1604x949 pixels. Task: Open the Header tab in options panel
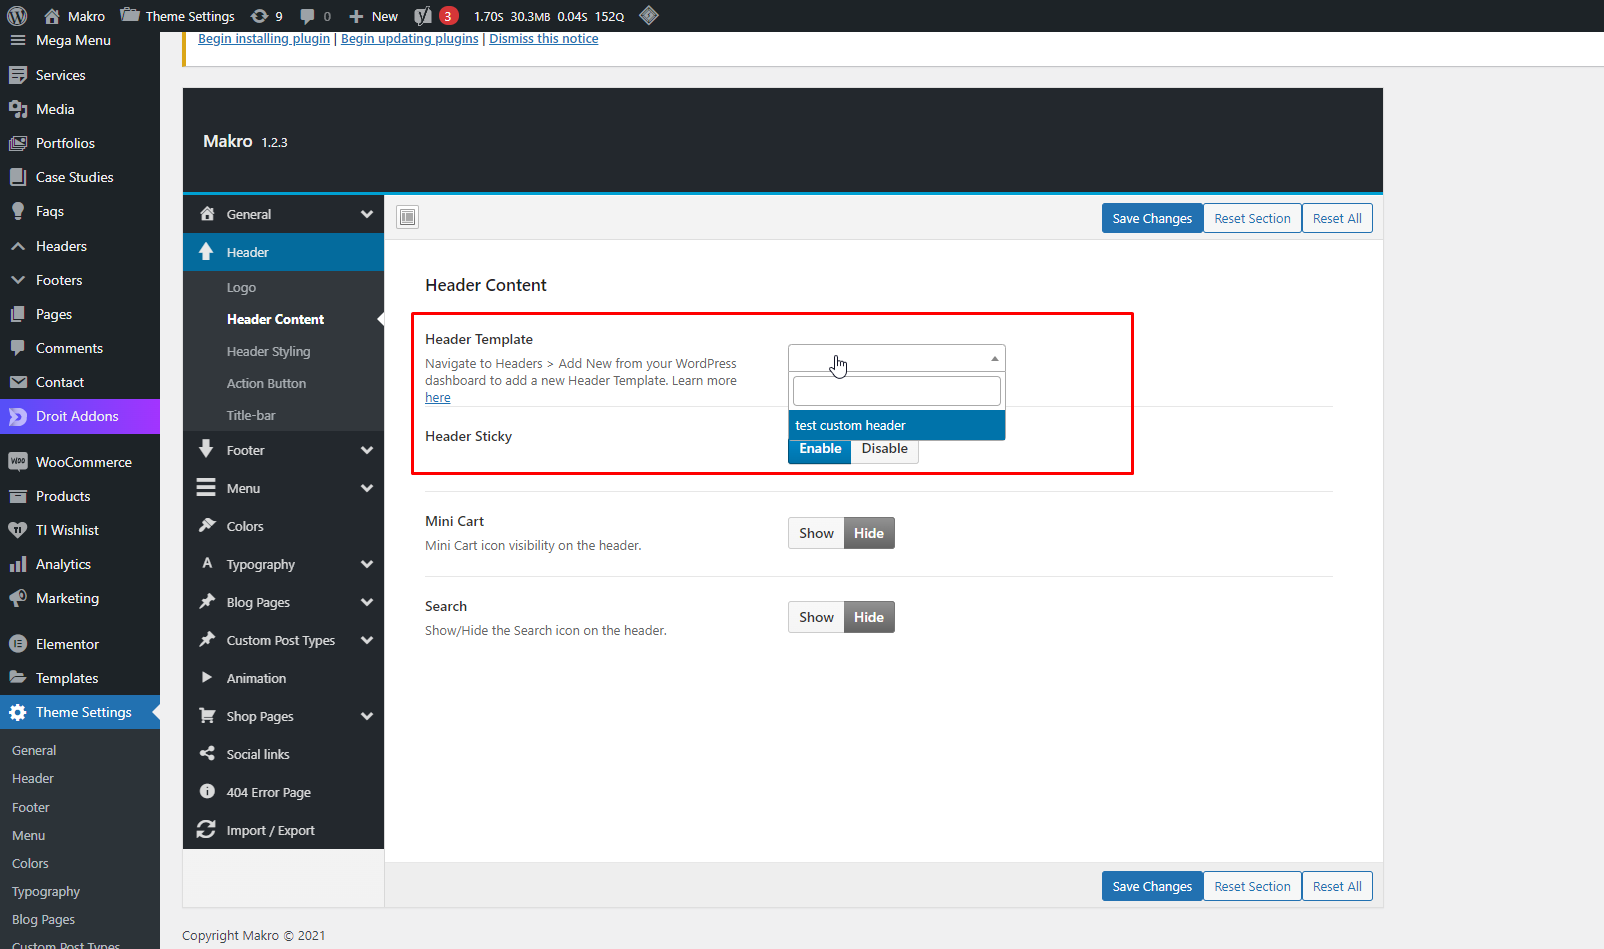point(283,252)
